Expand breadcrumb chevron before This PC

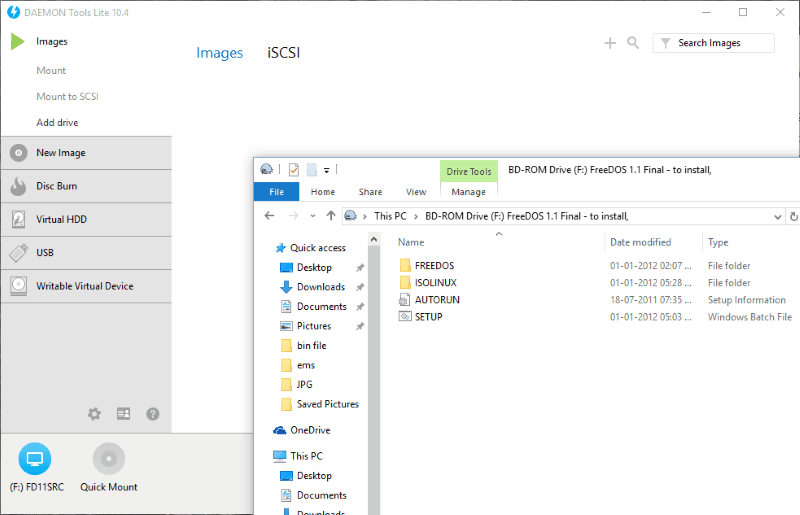(365, 216)
